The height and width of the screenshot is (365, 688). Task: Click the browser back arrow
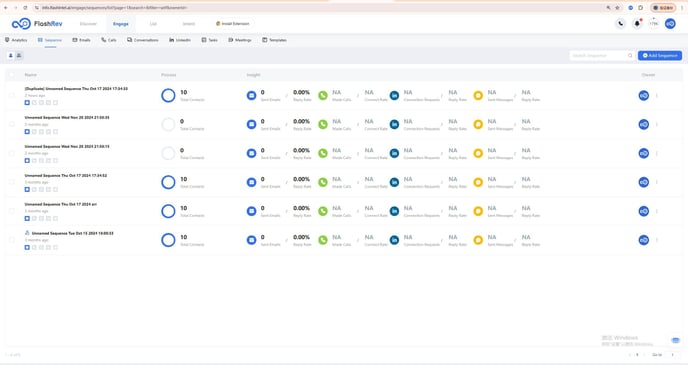coord(6,8)
